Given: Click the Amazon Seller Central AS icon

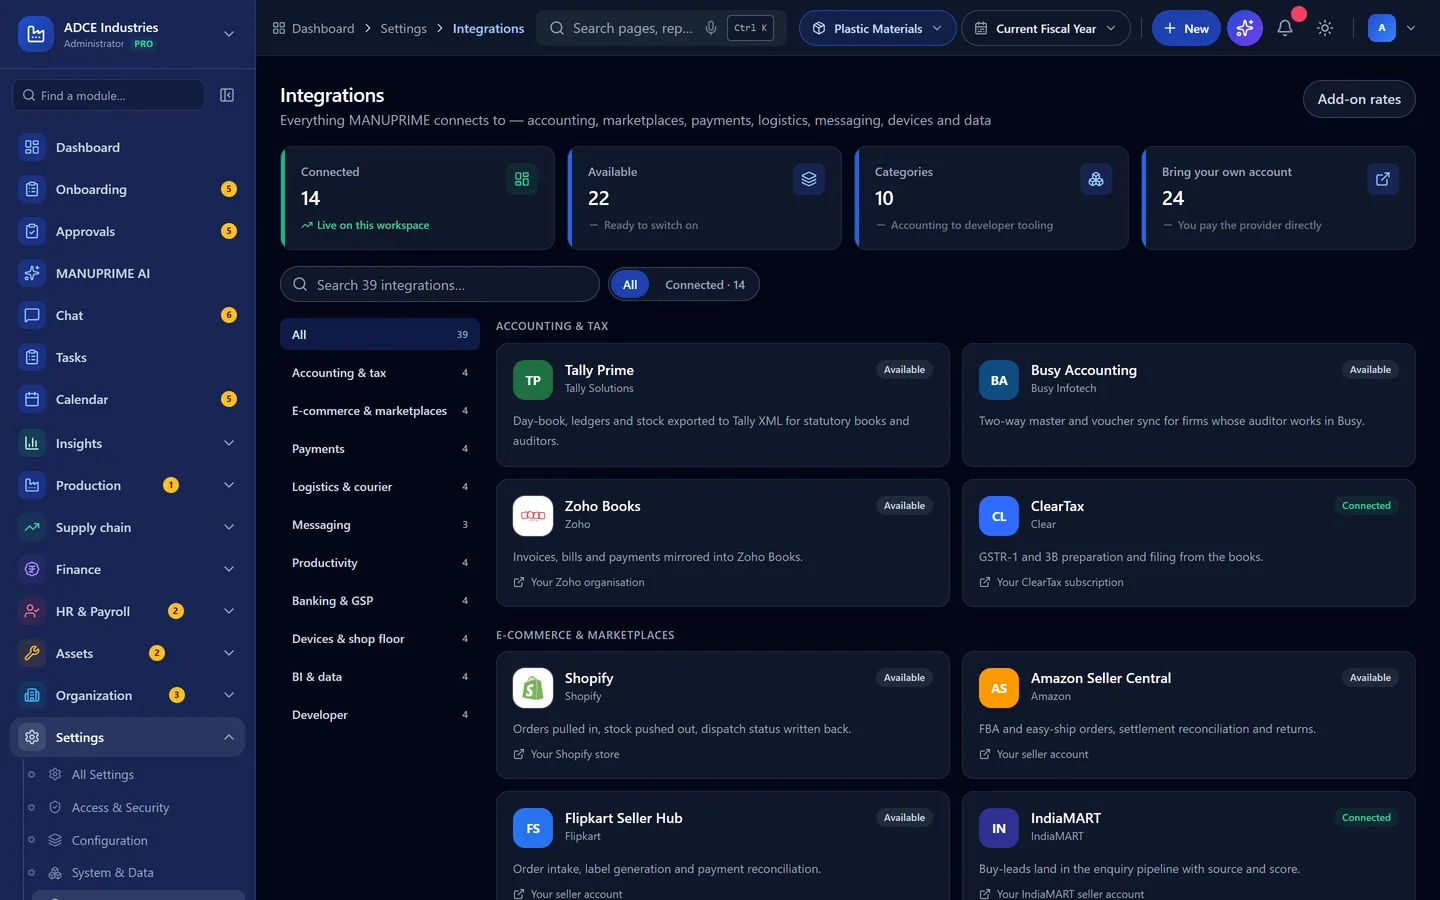Looking at the screenshot, I should (999, 688).
